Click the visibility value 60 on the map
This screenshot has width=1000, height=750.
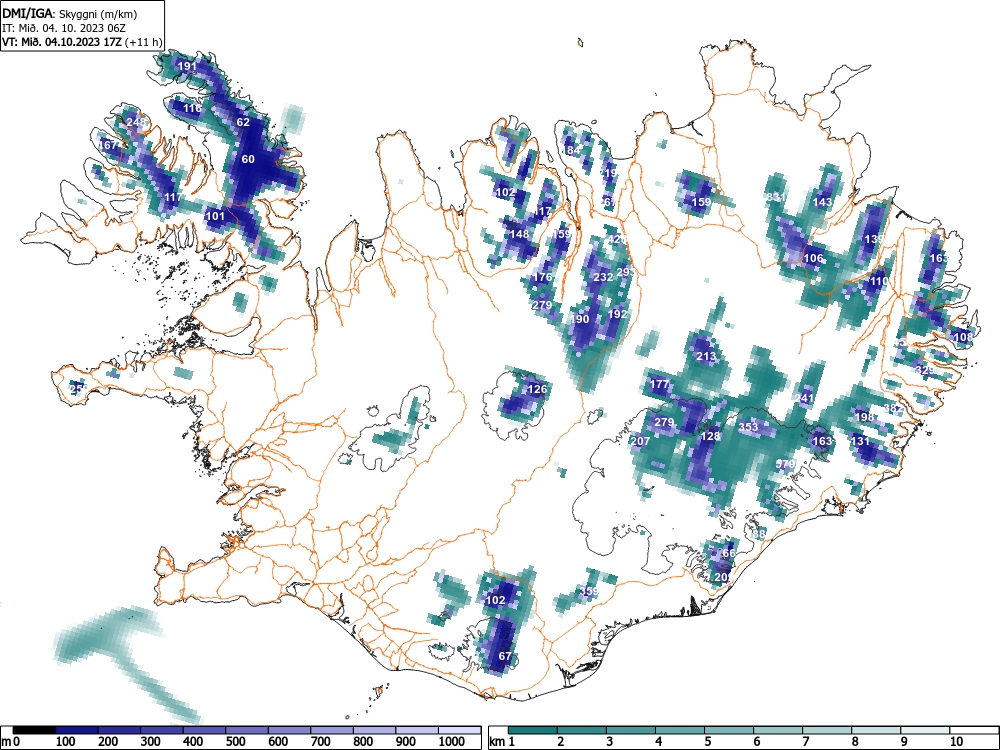(248, 159)
